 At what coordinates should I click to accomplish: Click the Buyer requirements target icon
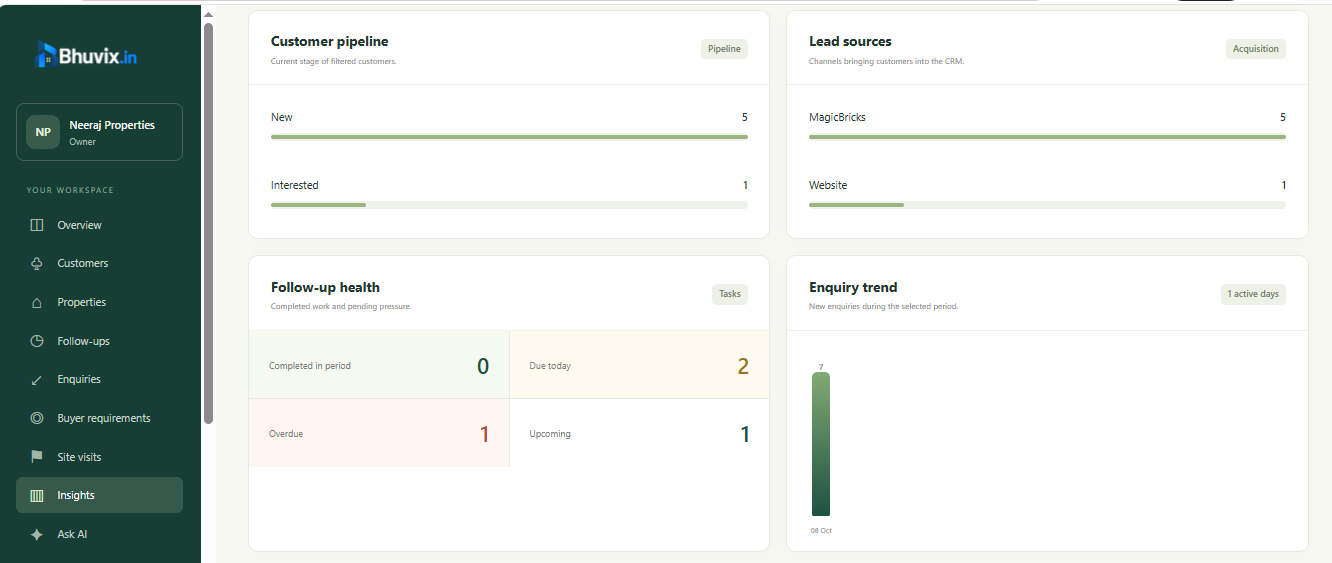37,418
